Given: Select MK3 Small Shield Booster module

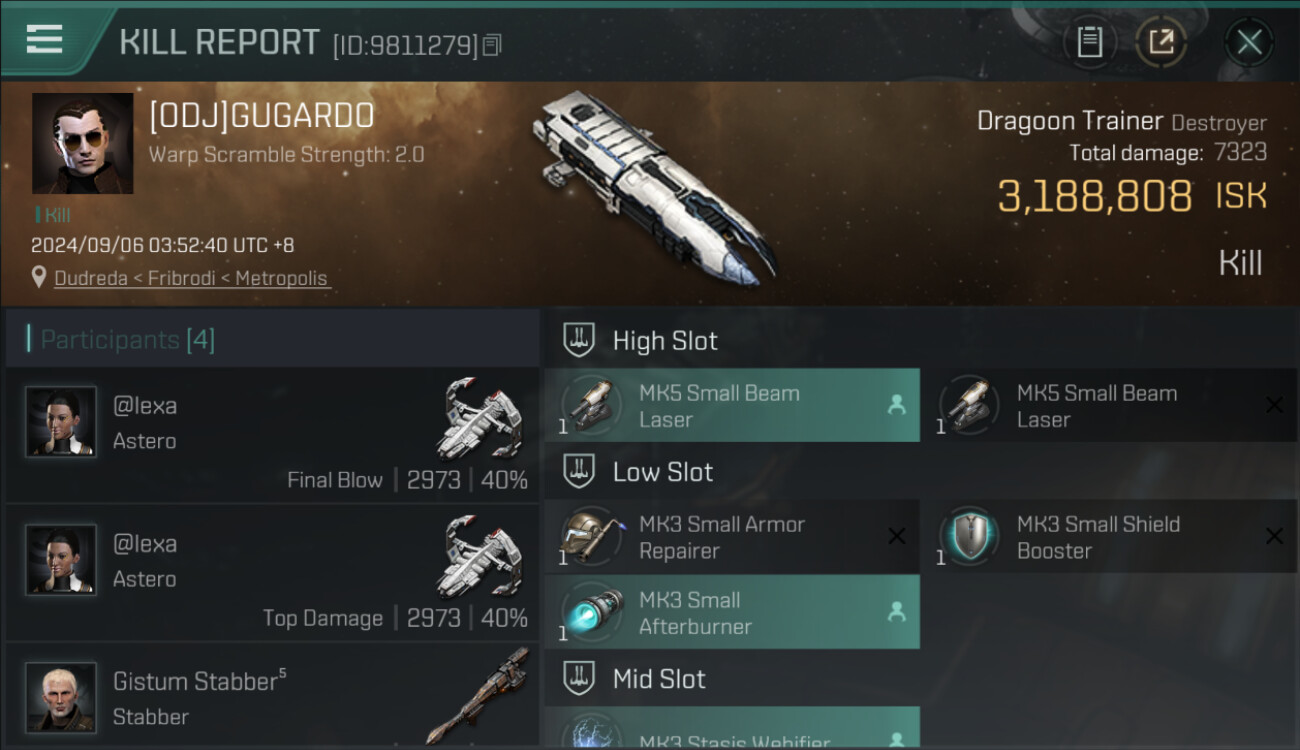Looking at the screenshot, I should [x=1110, y=536].
